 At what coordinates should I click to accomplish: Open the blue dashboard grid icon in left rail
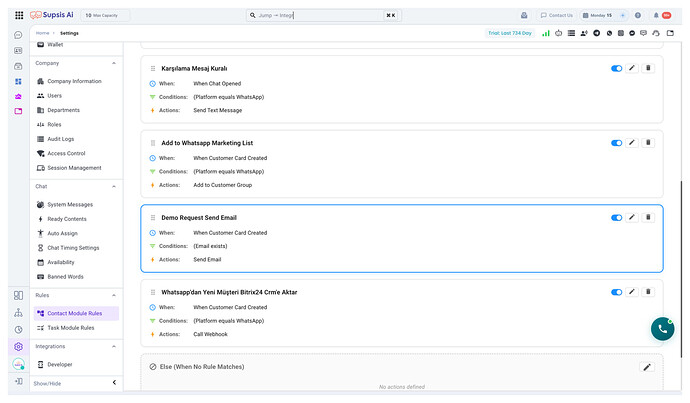[x=18, y=81]
